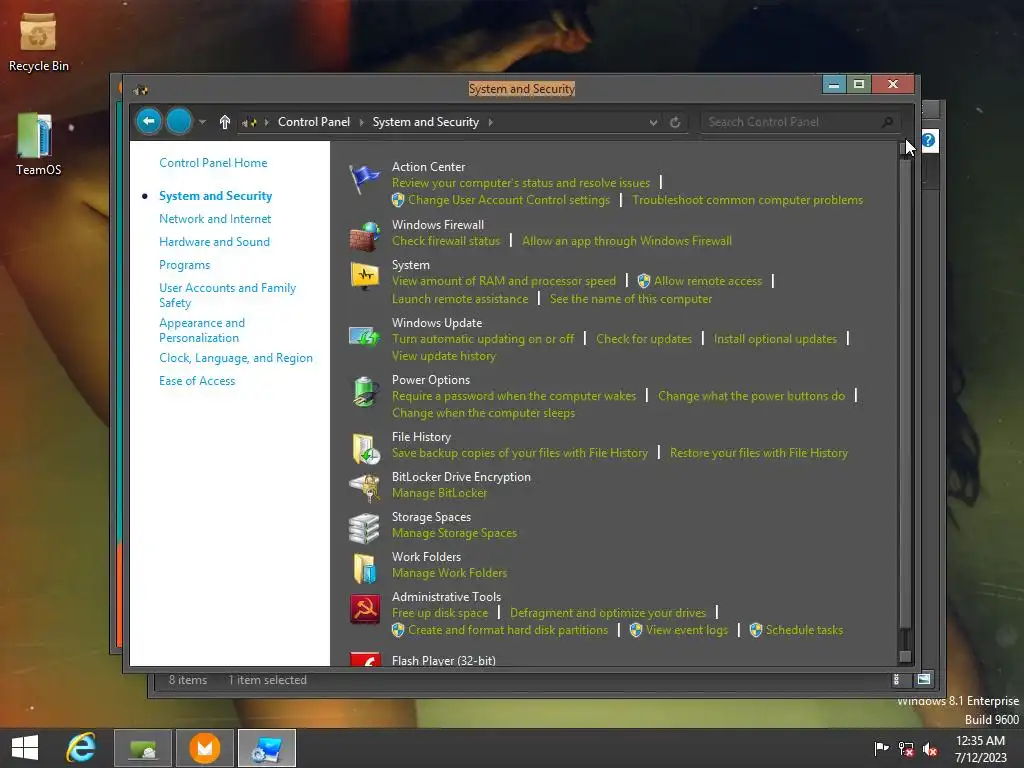Open the Flash Player (32-bit) icon
The image size is (1024, 768).
click(x=364, y=659)
